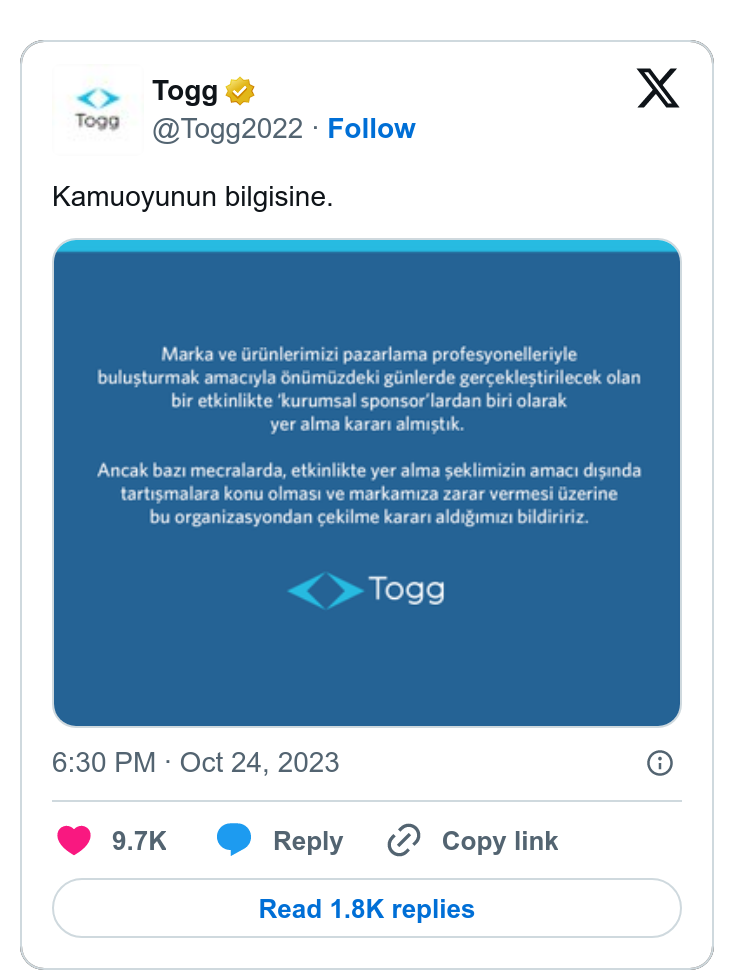This screenshot has width=734, height=975.
Task: Click the Togg profile avatar
Action: [x=98, y=110]
